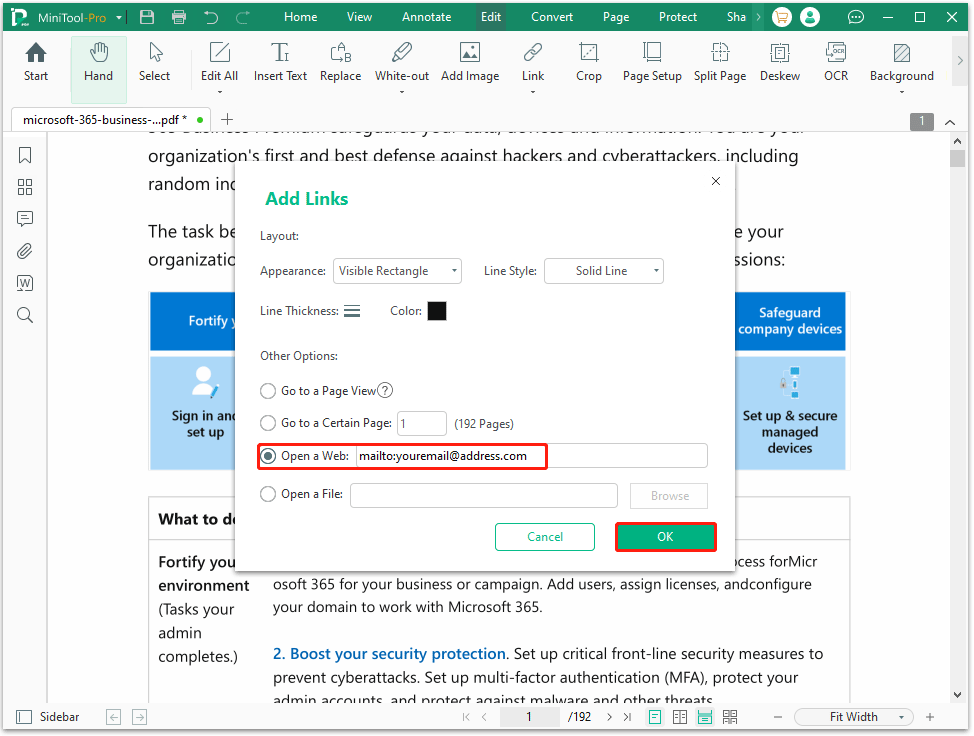
Task: Select the Open a File radio button
Action: click(x=267, y=492)
